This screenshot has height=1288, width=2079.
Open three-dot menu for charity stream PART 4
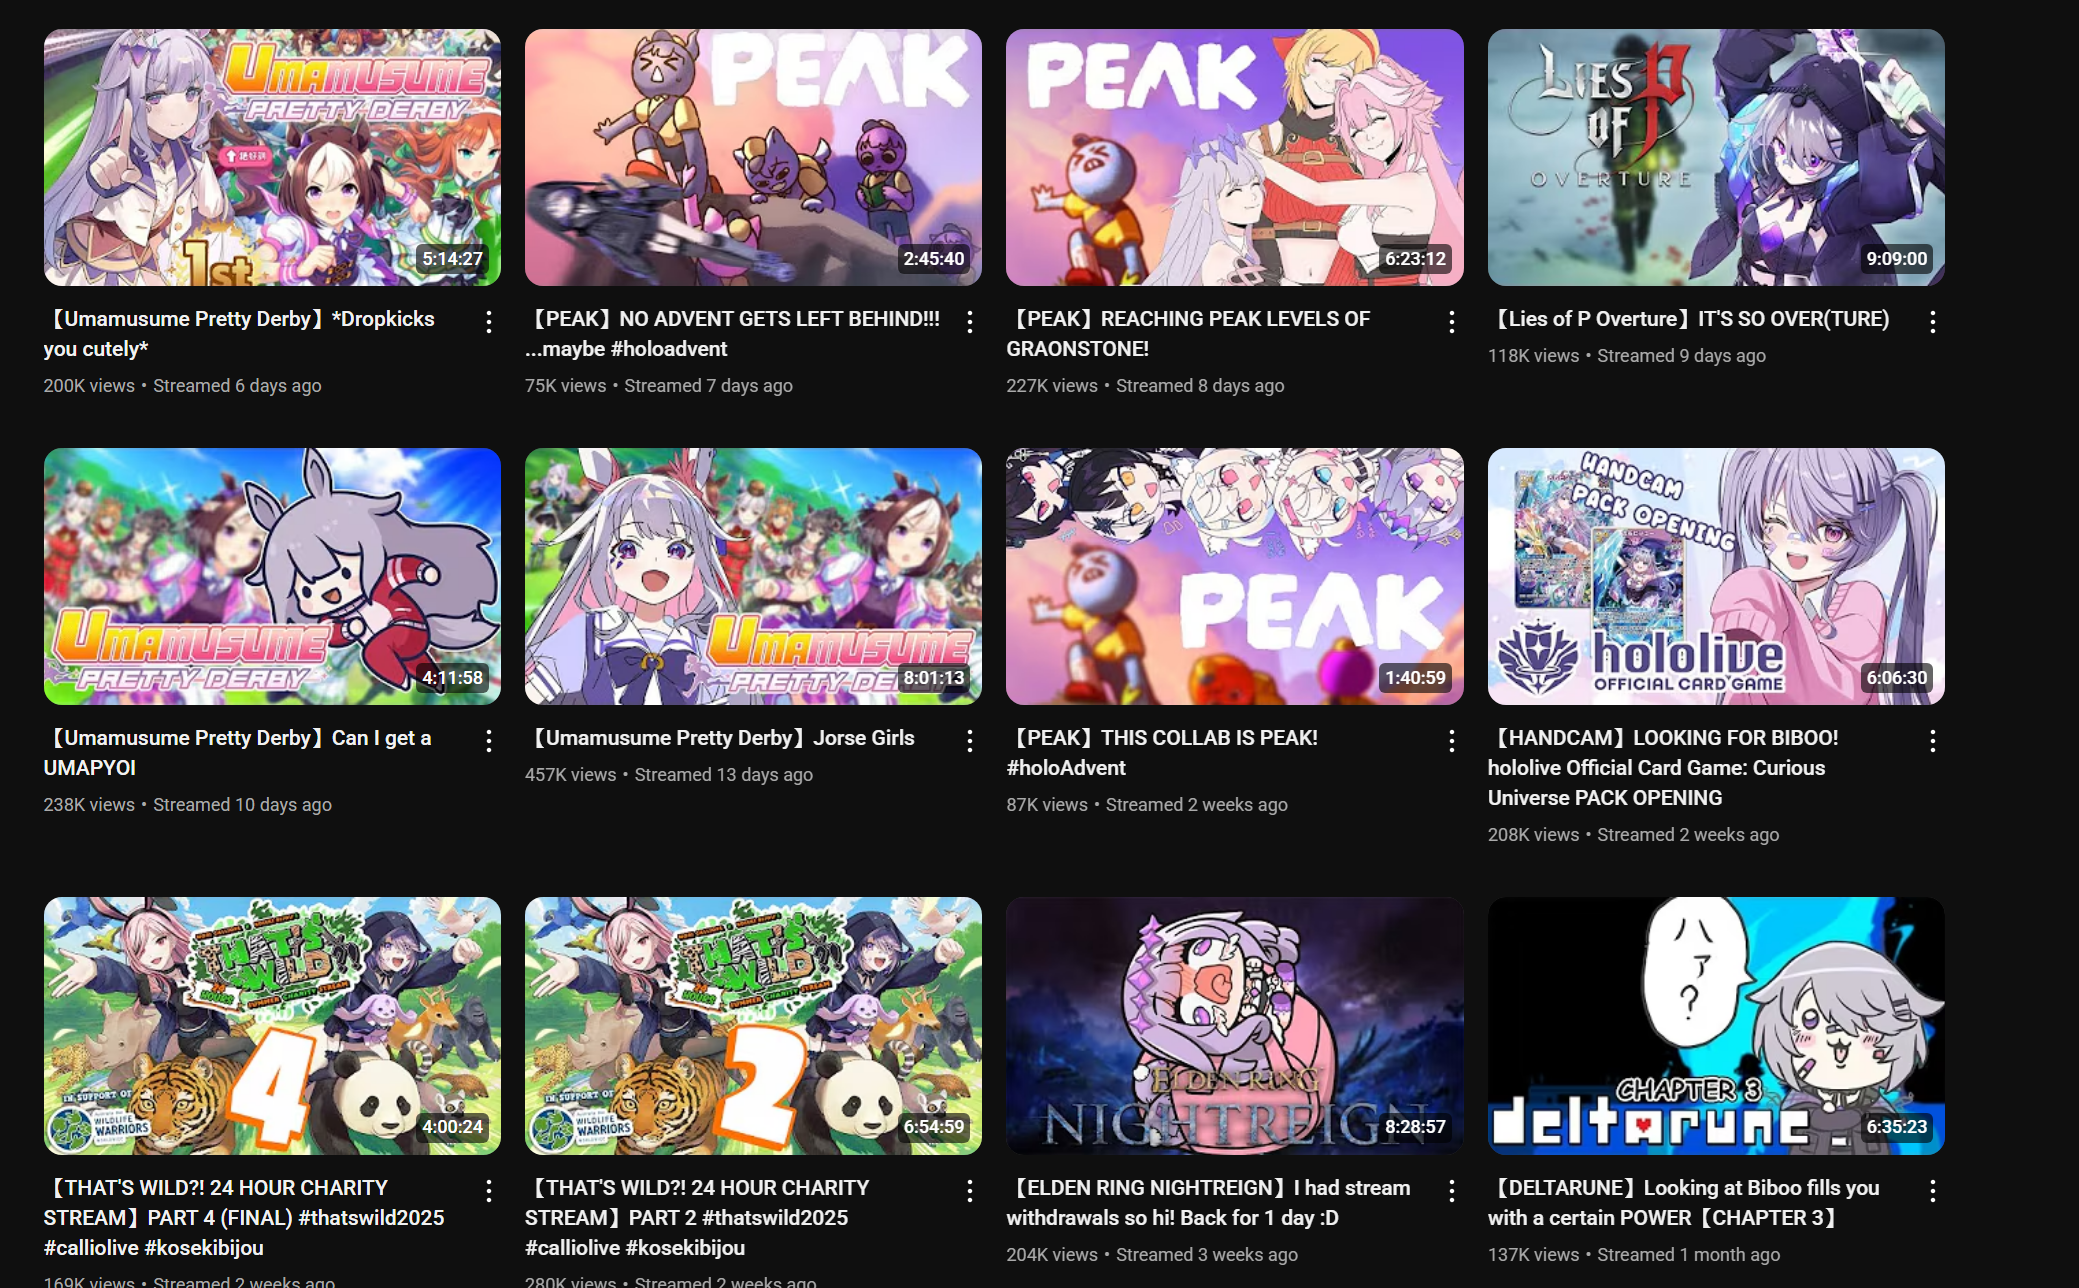point(488,1191)
